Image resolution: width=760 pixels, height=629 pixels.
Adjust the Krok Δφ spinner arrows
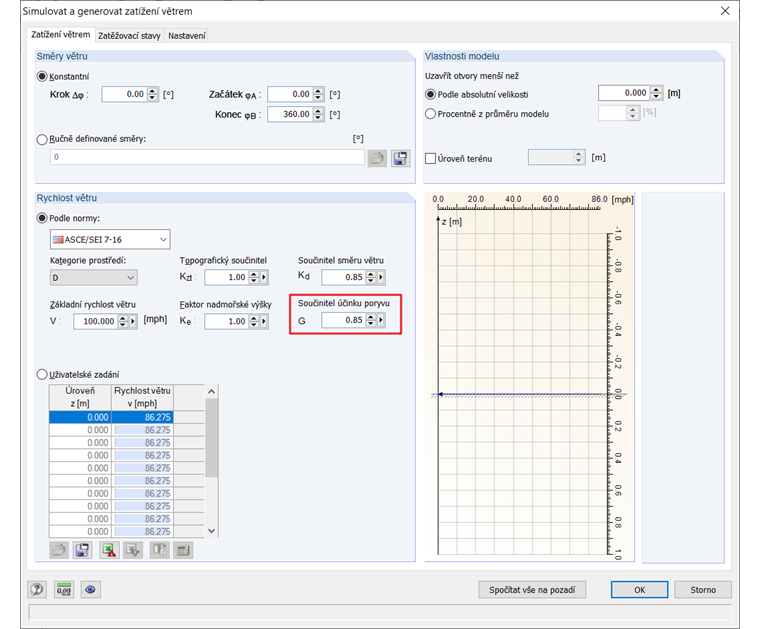[x=152, y=94]
